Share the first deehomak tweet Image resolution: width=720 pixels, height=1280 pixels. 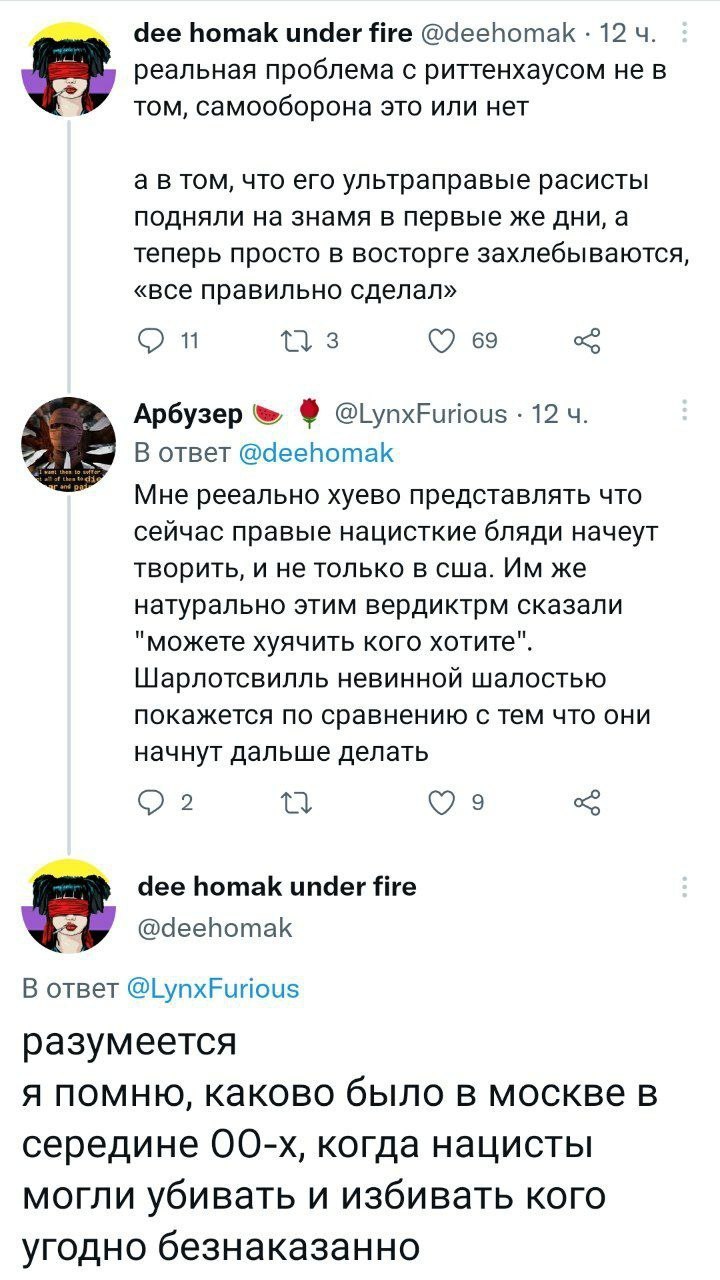[x=587, y=343]
